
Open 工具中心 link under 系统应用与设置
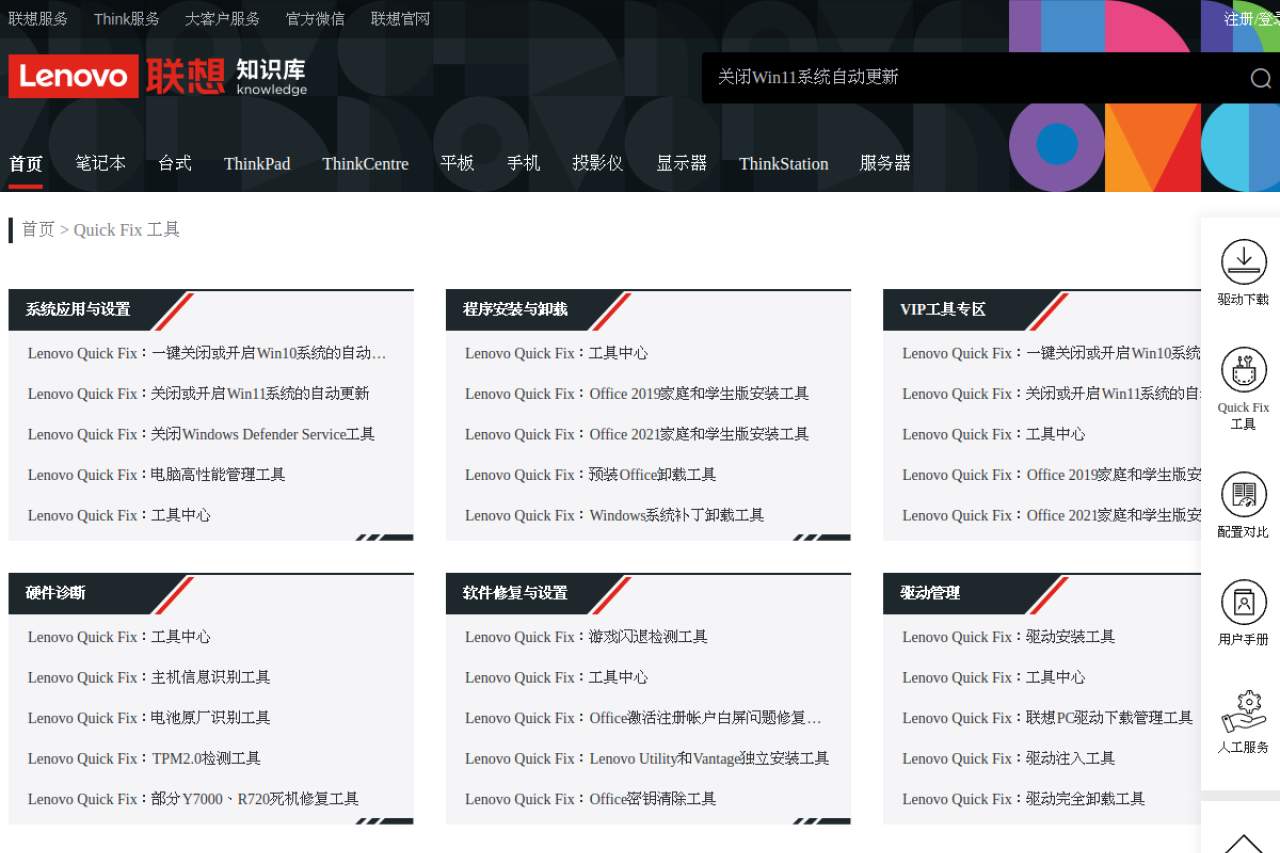pos(119,515)
